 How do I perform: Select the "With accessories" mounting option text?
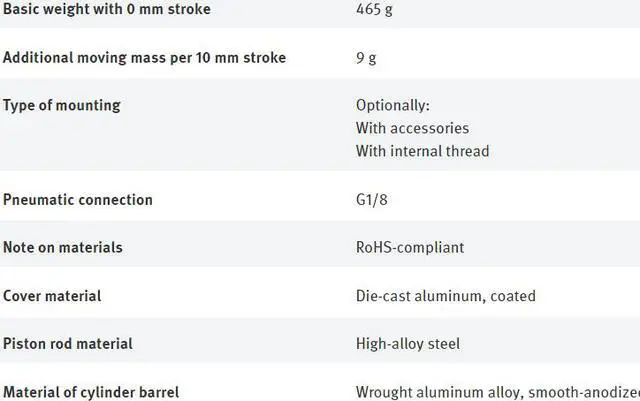[x=412, y=128]
